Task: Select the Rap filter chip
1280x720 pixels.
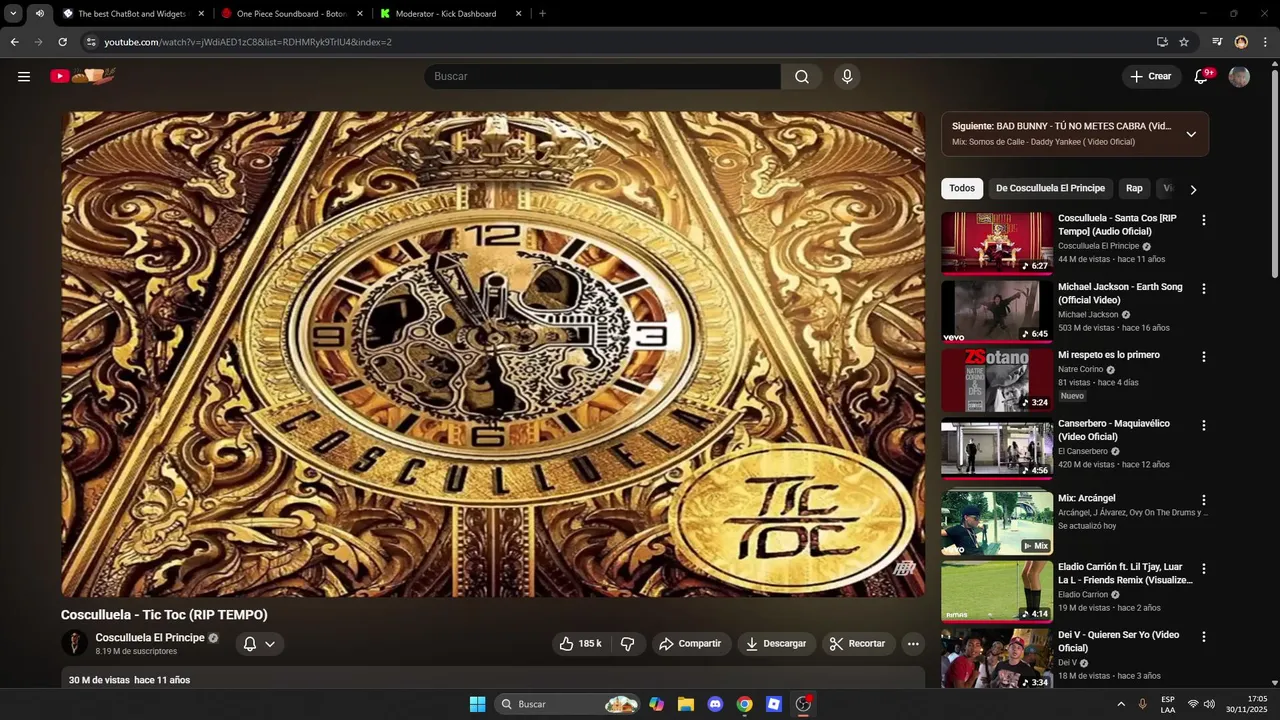Action: click(1134, 188)
